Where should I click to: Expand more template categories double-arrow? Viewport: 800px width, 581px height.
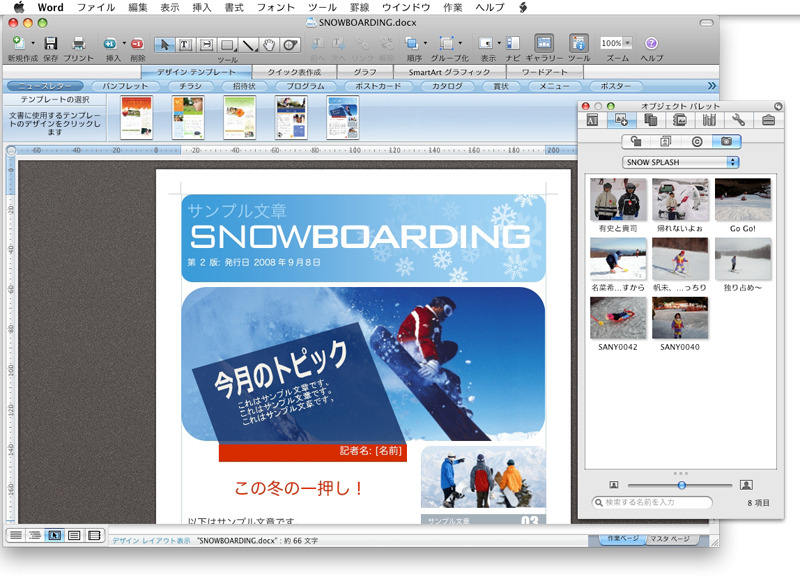click(712, 86)
